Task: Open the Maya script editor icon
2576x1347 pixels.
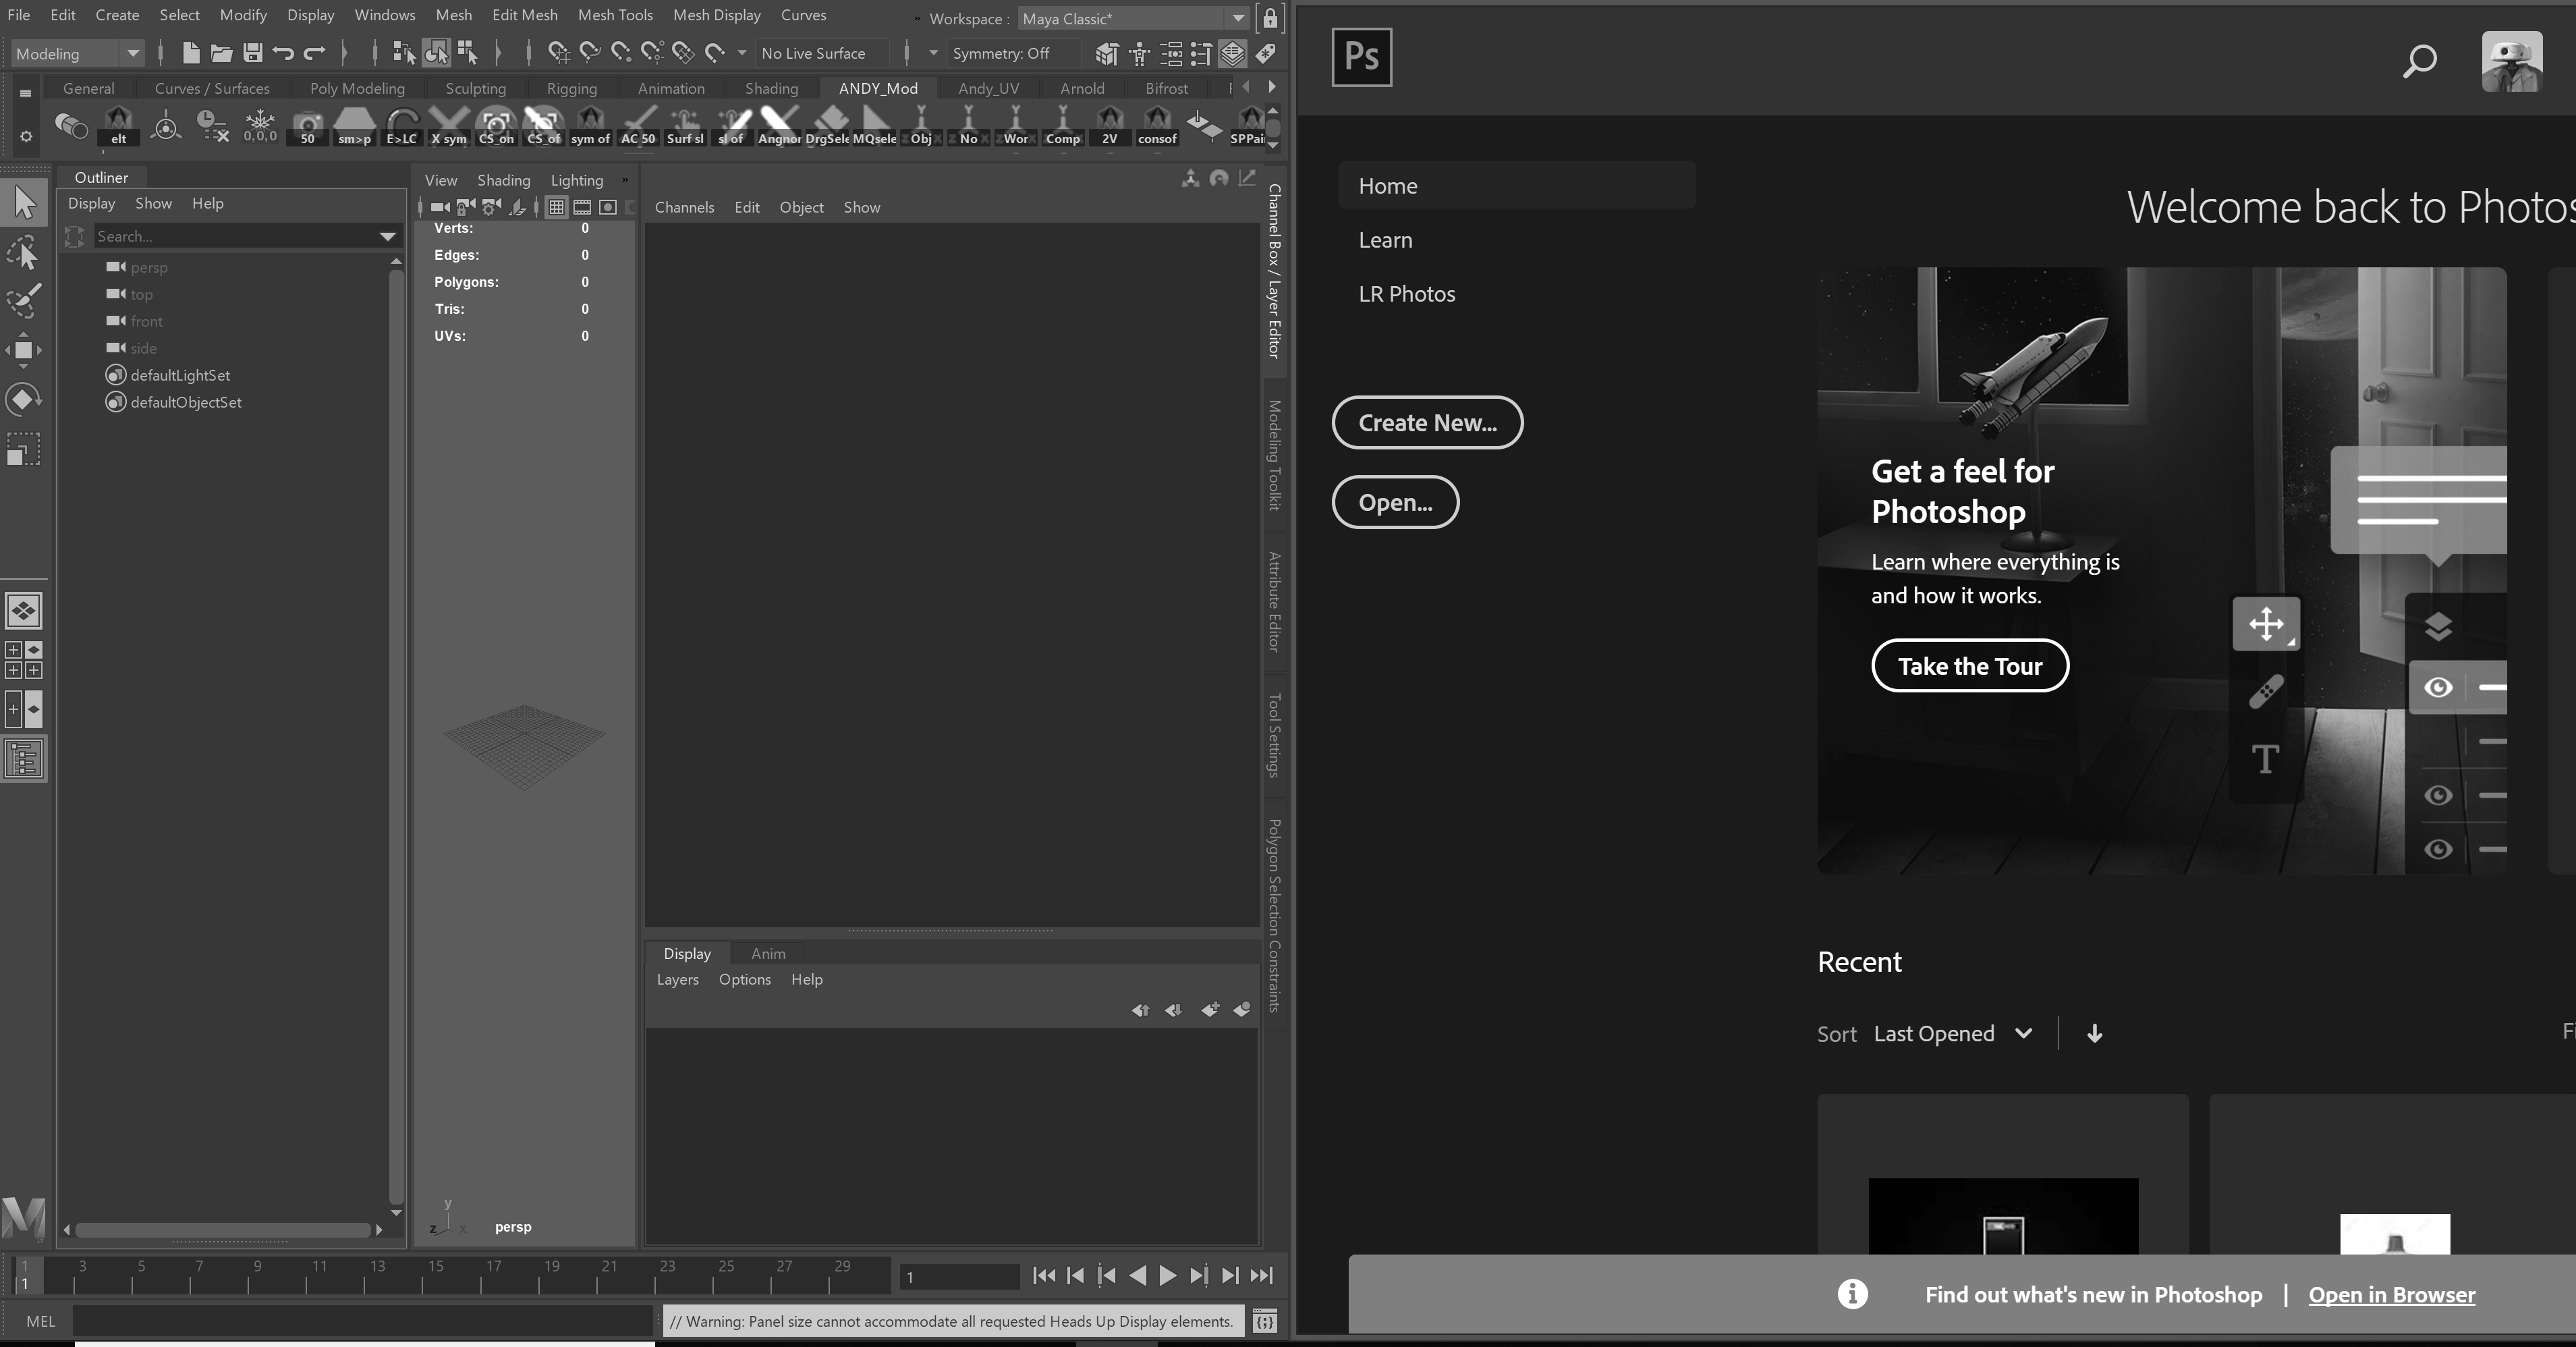Action: pos(1265,1321)
